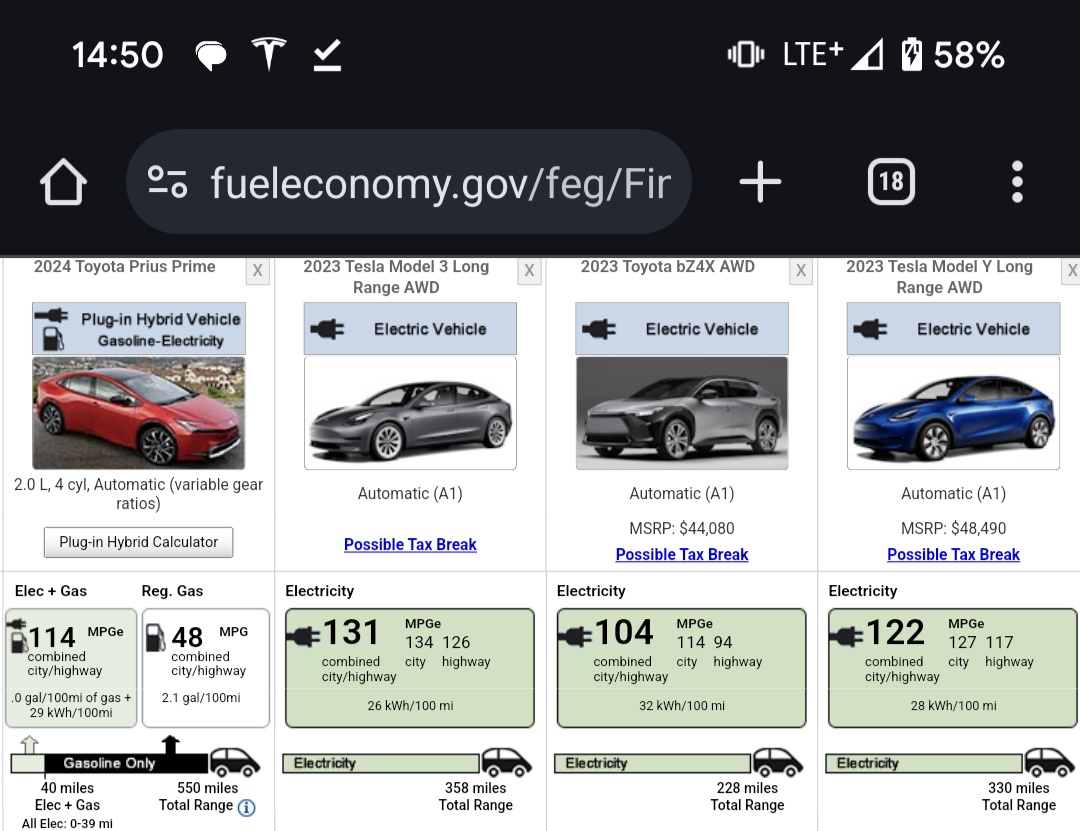This screenshot has width=1080, height=831.
Task: Tap the 2023 Toyota bZ4X AWD heading
Action: [x=667, y=267]
